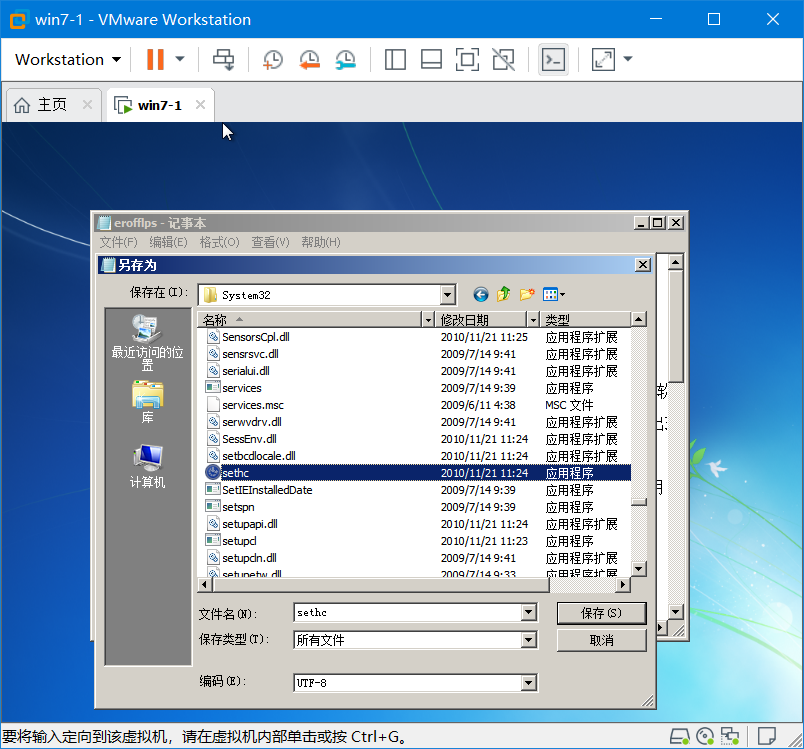Open the snapshot manager wrench icon
Screen dimensions: 804x749
[346, 59]
